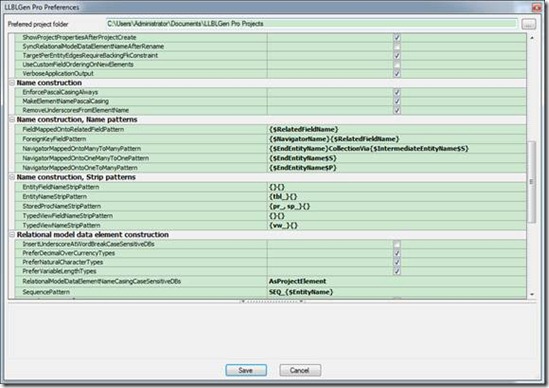Open the AsProjectElement casing value
This screenshot has height=388, width=549.
tap(397, 281)
